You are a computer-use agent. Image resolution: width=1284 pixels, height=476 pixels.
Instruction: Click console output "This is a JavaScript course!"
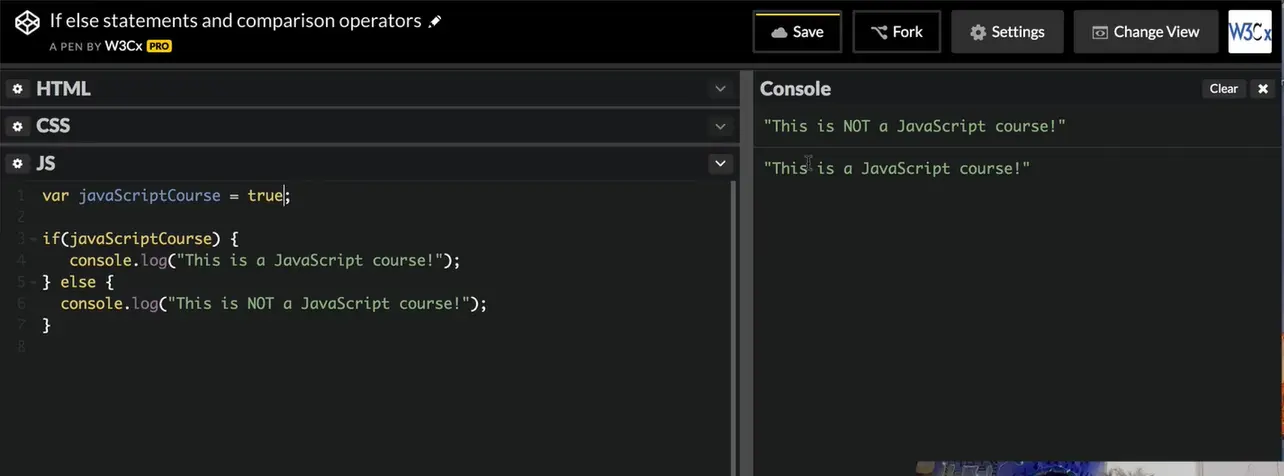896,168
